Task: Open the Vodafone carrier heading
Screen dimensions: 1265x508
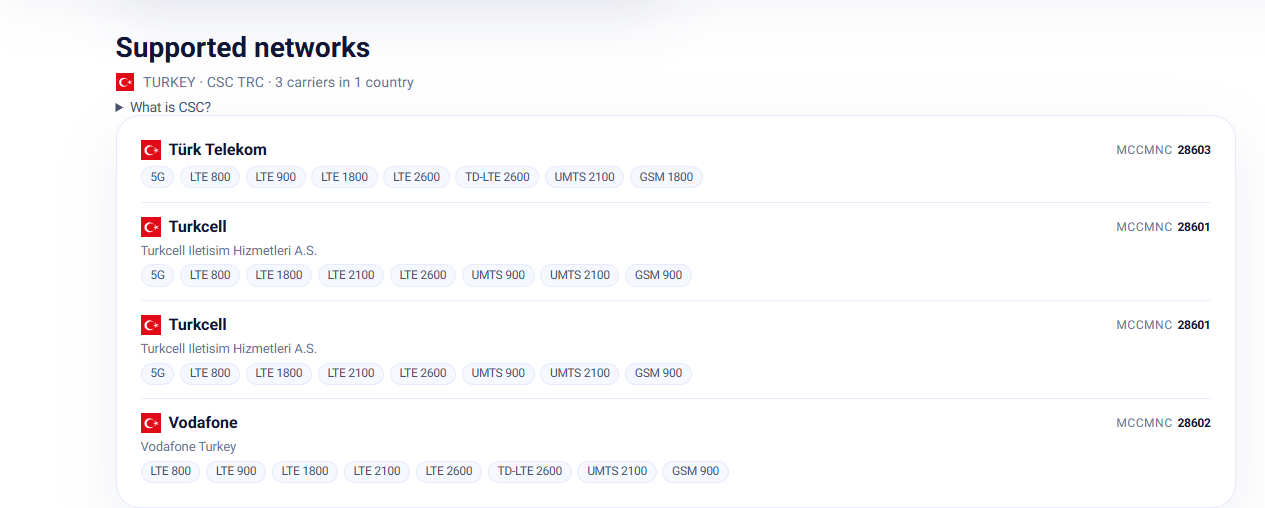Action: 203,422
